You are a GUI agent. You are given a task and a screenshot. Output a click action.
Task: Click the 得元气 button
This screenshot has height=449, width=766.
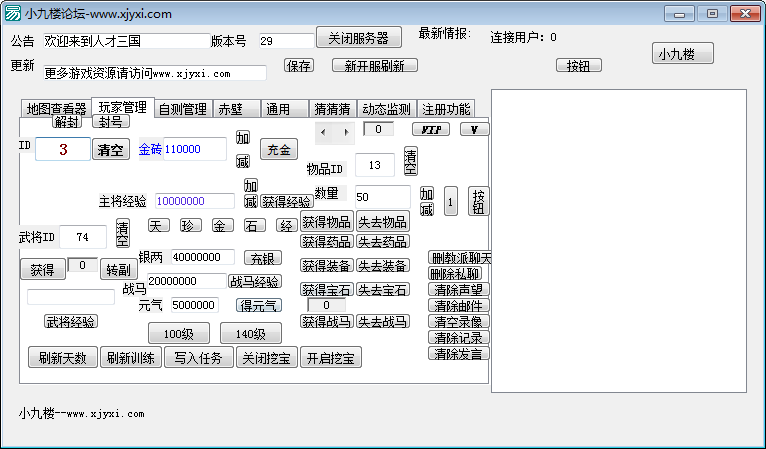pyautogui.click(x=259, y=305)
